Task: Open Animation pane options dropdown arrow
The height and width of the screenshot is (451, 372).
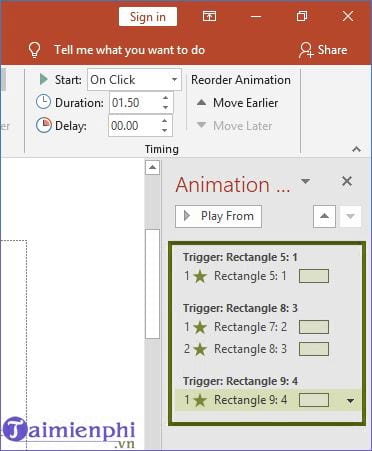Action: (x=305, y=181)
